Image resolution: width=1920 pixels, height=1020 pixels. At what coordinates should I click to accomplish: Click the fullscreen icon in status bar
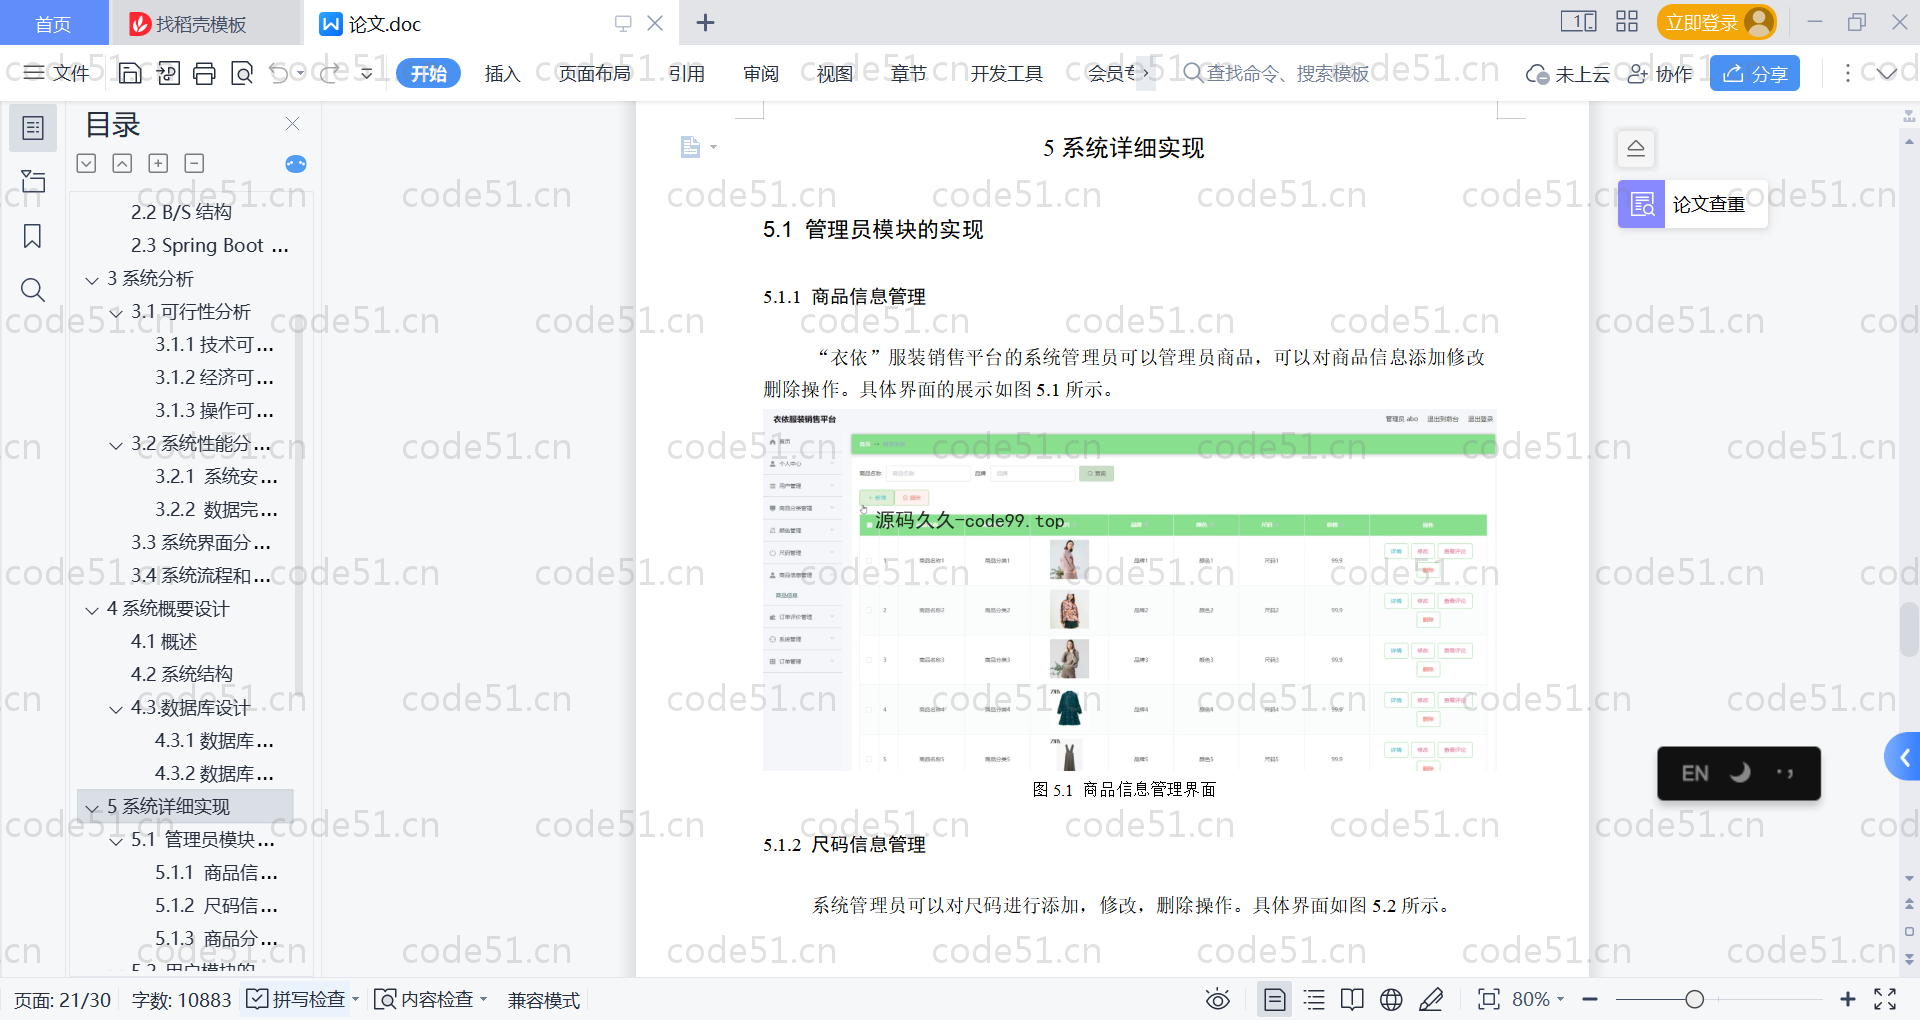point(1885,999)
